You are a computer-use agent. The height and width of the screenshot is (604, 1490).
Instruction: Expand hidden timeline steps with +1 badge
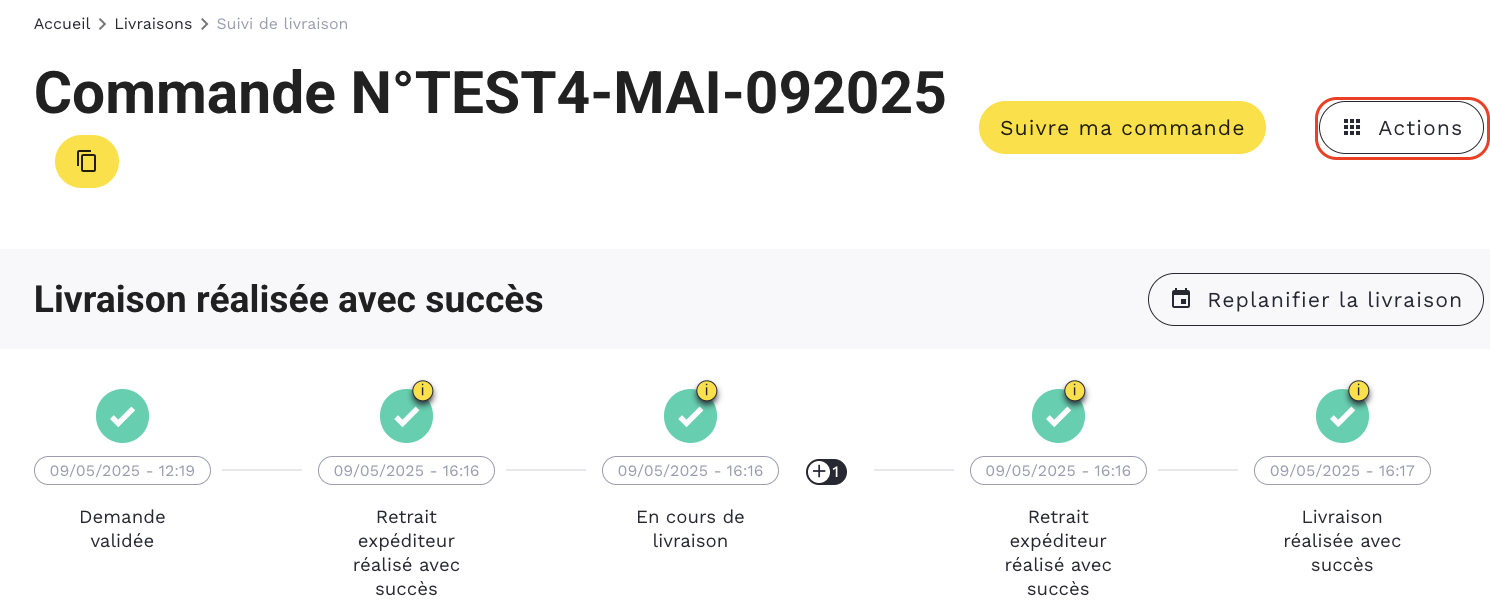click(826, 471)
